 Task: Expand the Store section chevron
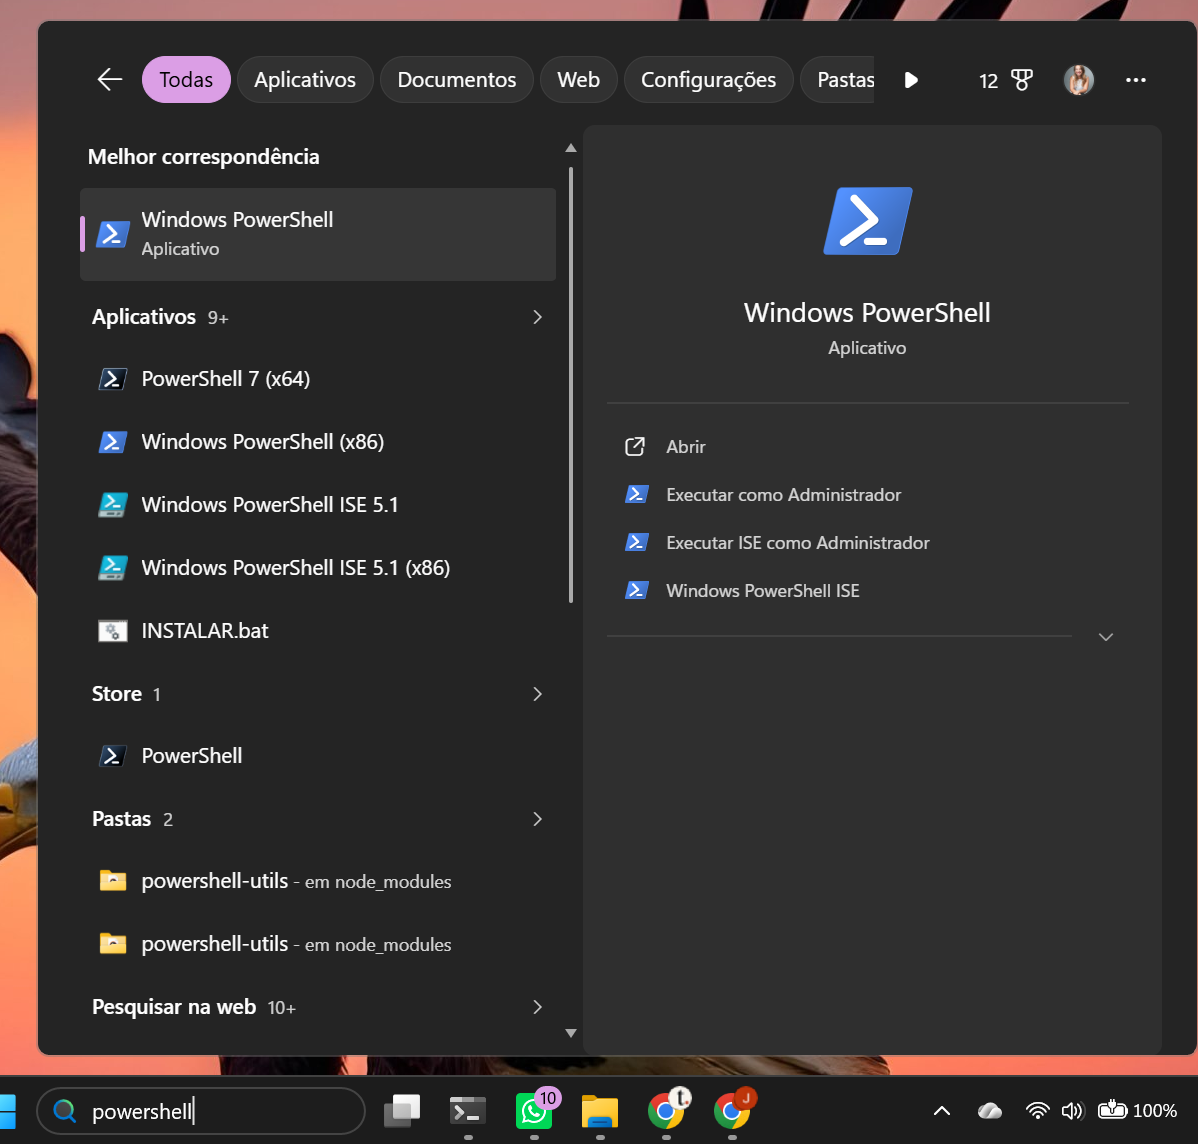coord(537,694)
